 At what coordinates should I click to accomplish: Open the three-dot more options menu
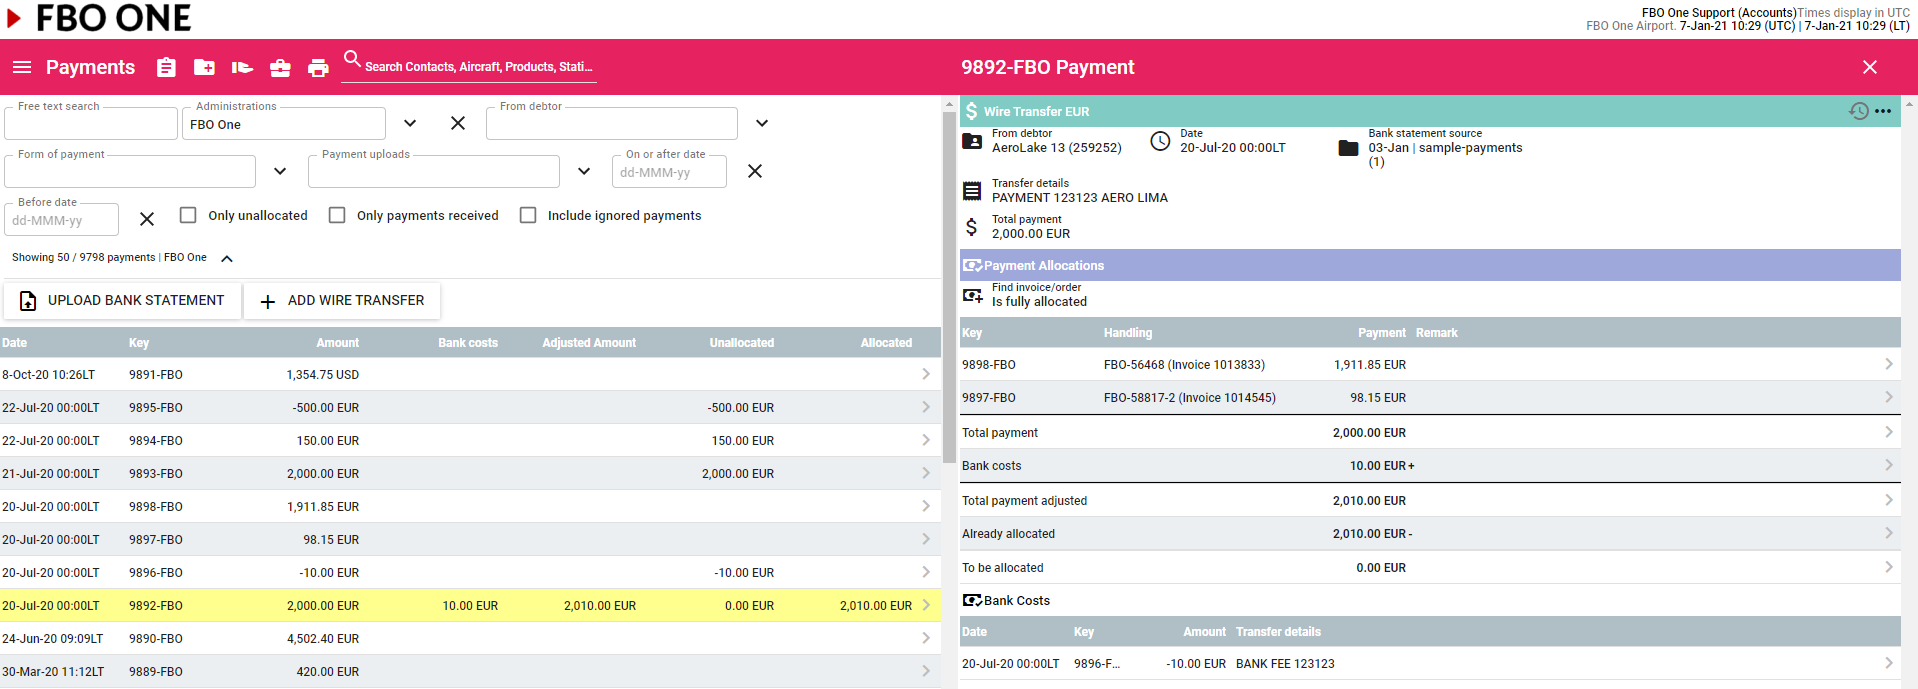(1883, 111)
